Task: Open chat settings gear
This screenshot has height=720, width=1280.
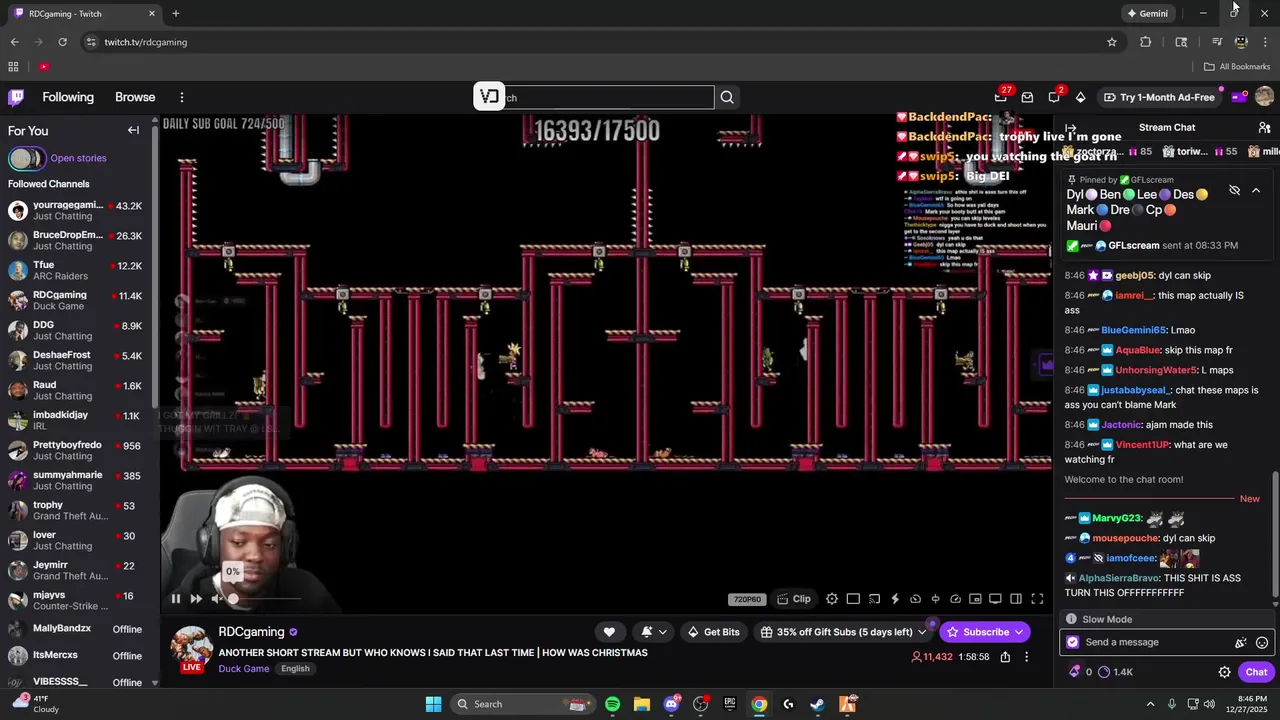Action: [1224, 672]
